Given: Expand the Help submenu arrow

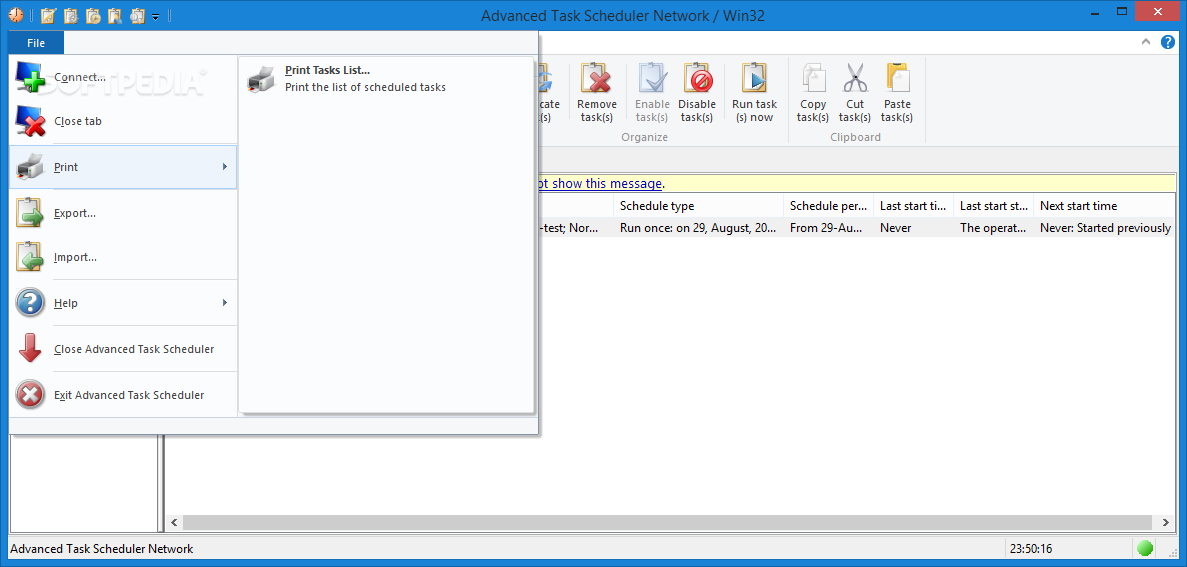Looking at the screenshot, I should tap(225, 303).
